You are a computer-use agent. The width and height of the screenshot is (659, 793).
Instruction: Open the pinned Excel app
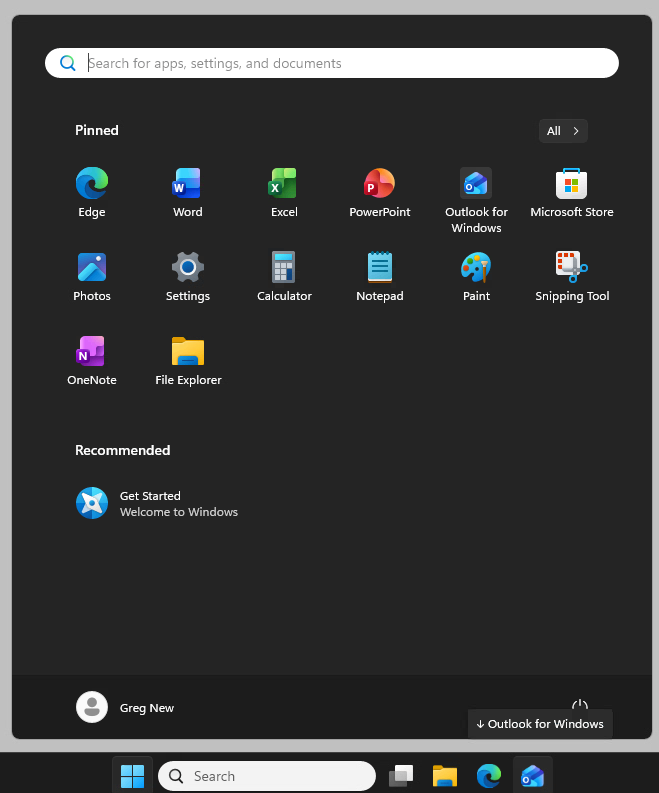pyautogui.click(x=284, y=193)
